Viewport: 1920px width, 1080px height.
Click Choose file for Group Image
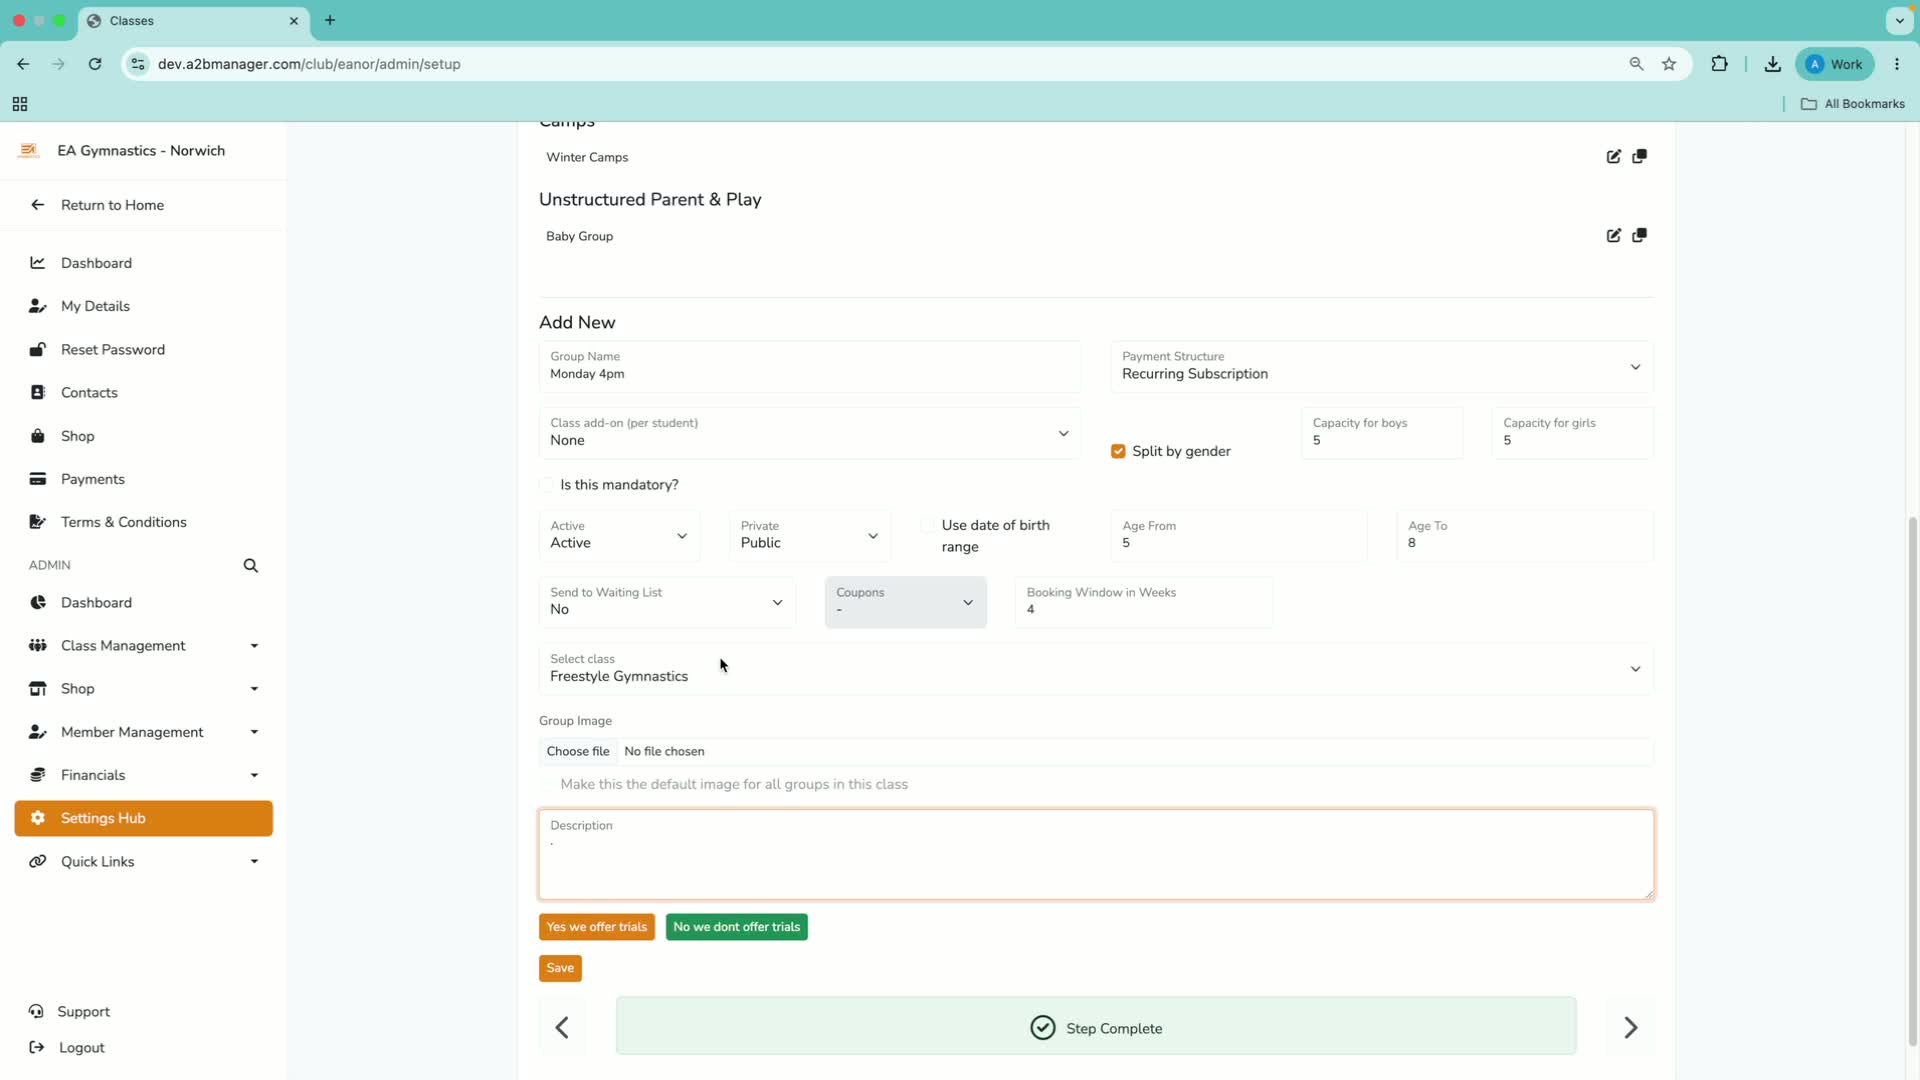point(578,752)
